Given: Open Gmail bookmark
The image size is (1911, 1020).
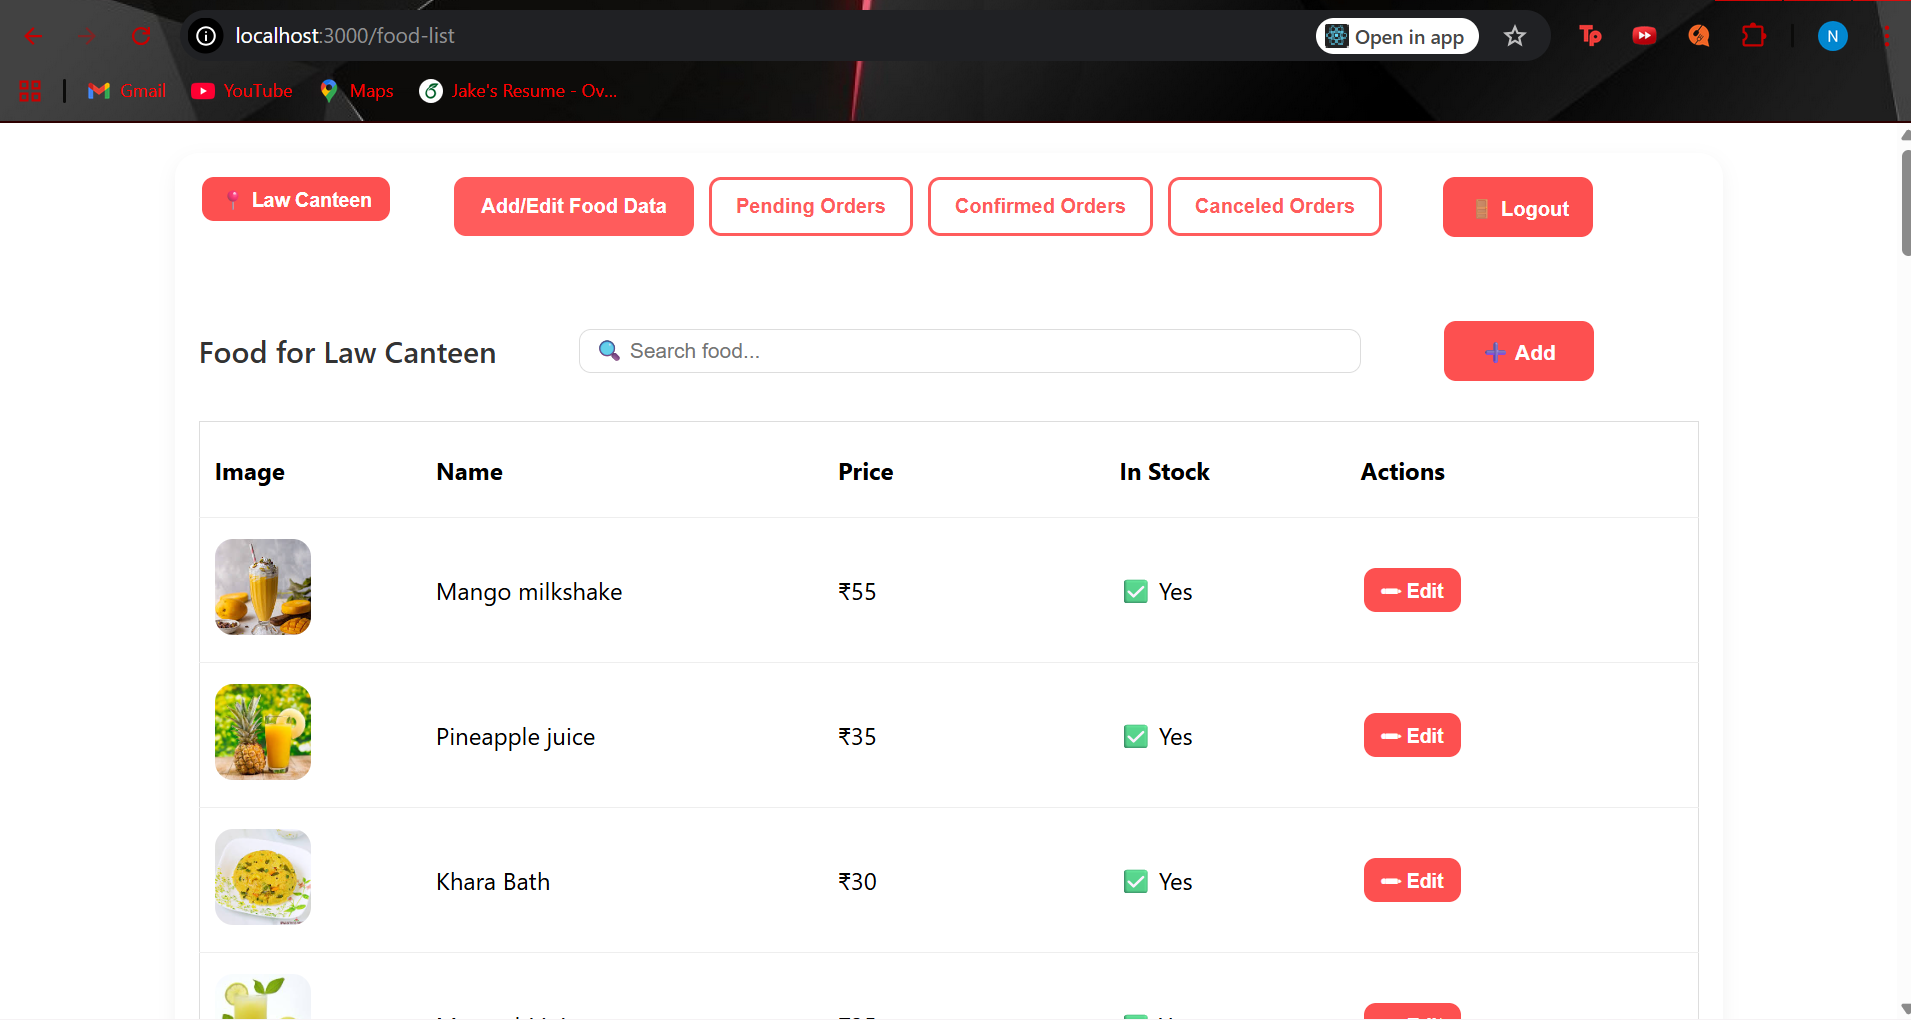Looking at the screenshot, I should 127,91.
